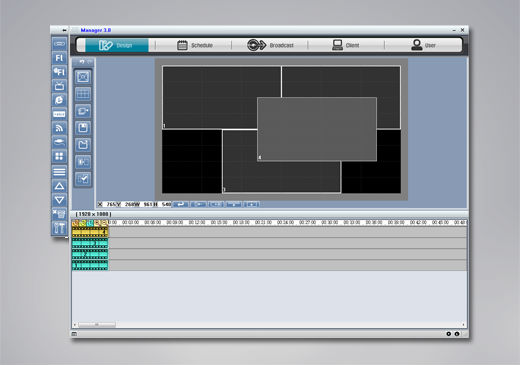Select the light gray zone 4 in canvas
Screen dimensions: 520x365
click(x=317, y=129)
